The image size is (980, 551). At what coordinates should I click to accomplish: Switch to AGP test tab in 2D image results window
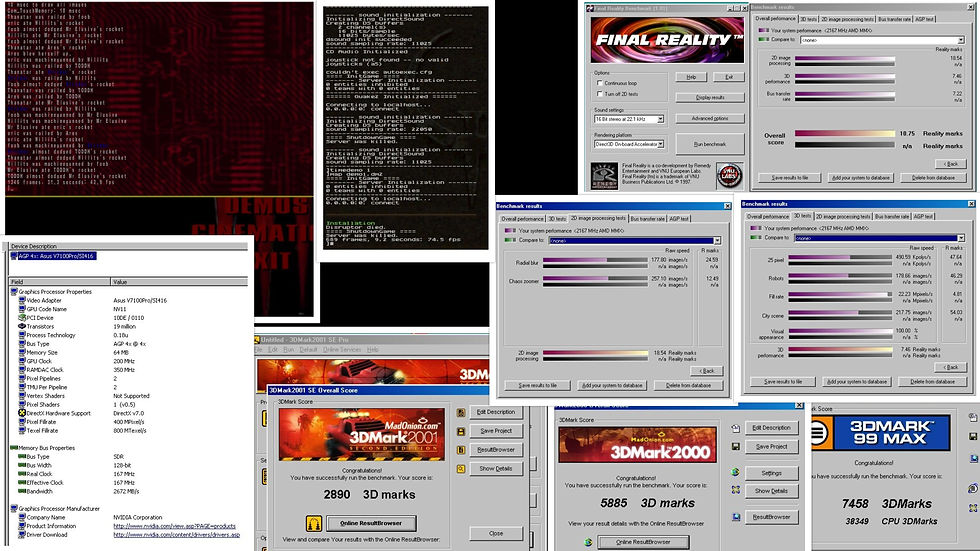click(x=679, y=219)
